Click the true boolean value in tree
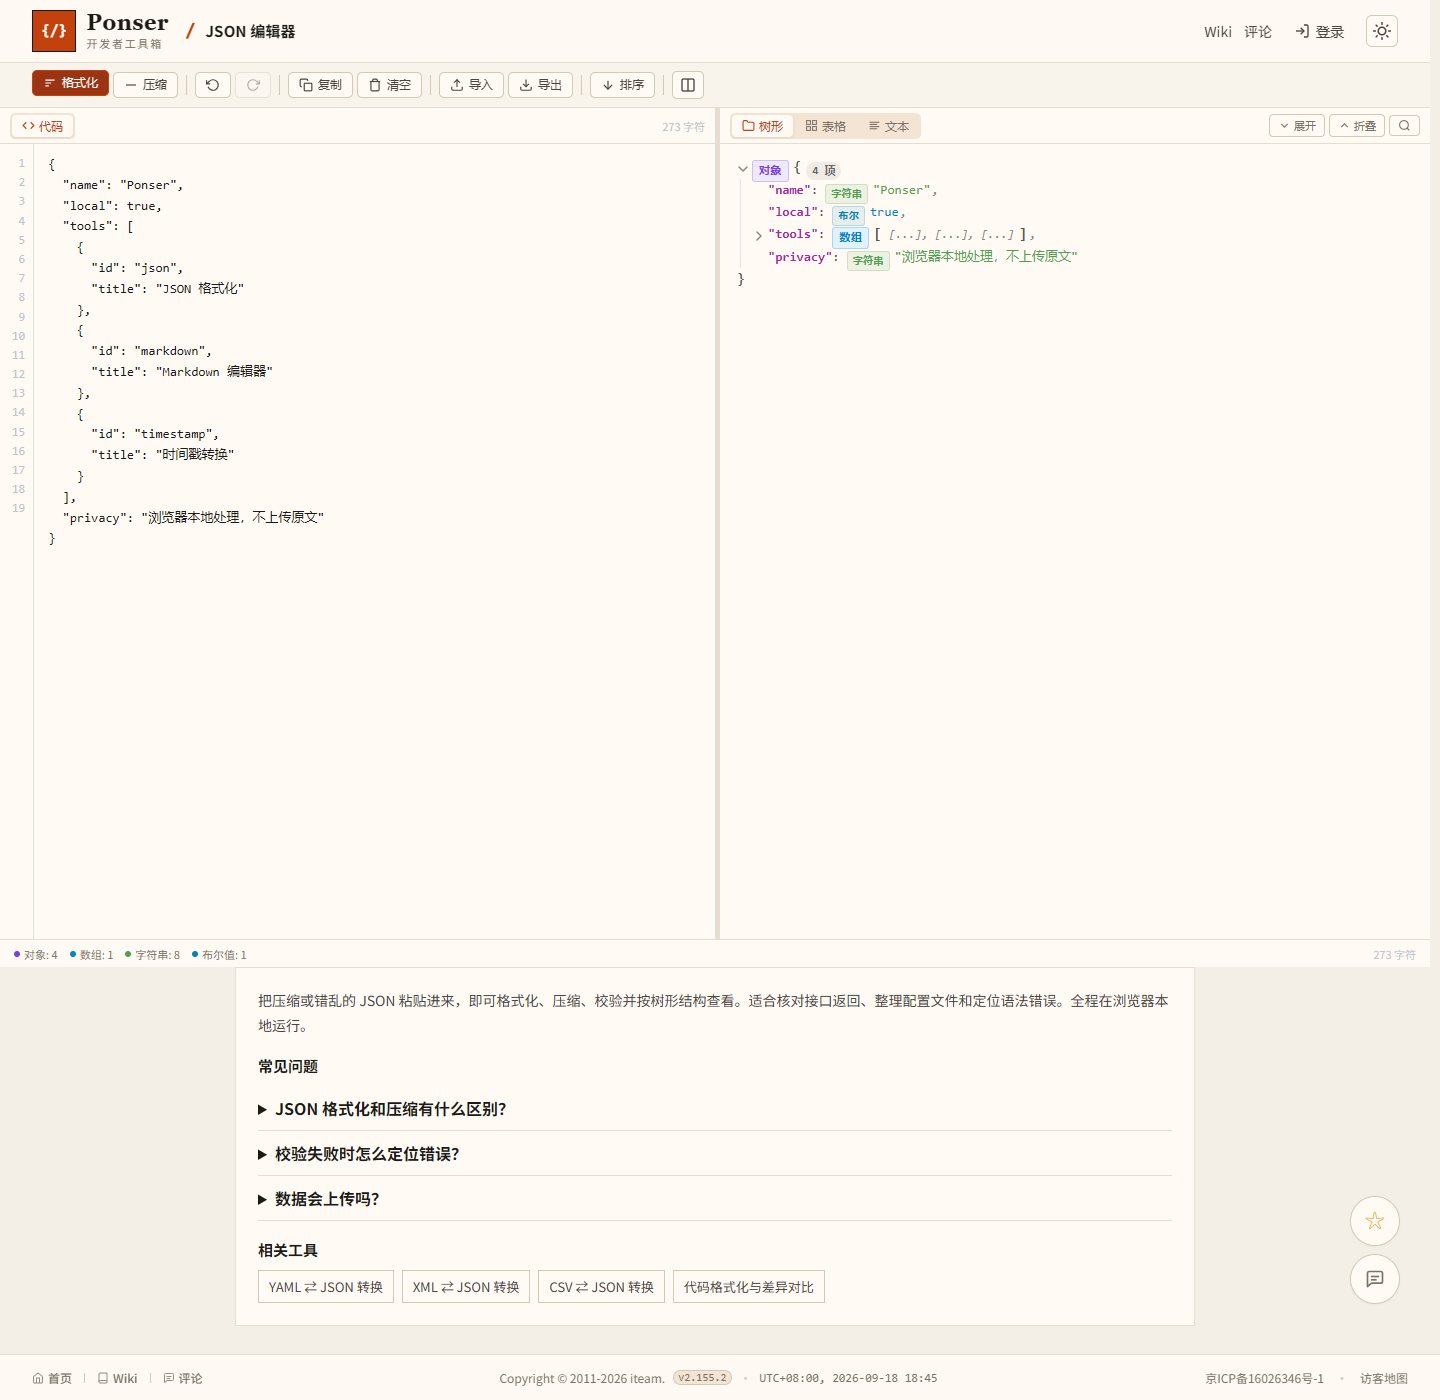 tap(884, 212)
